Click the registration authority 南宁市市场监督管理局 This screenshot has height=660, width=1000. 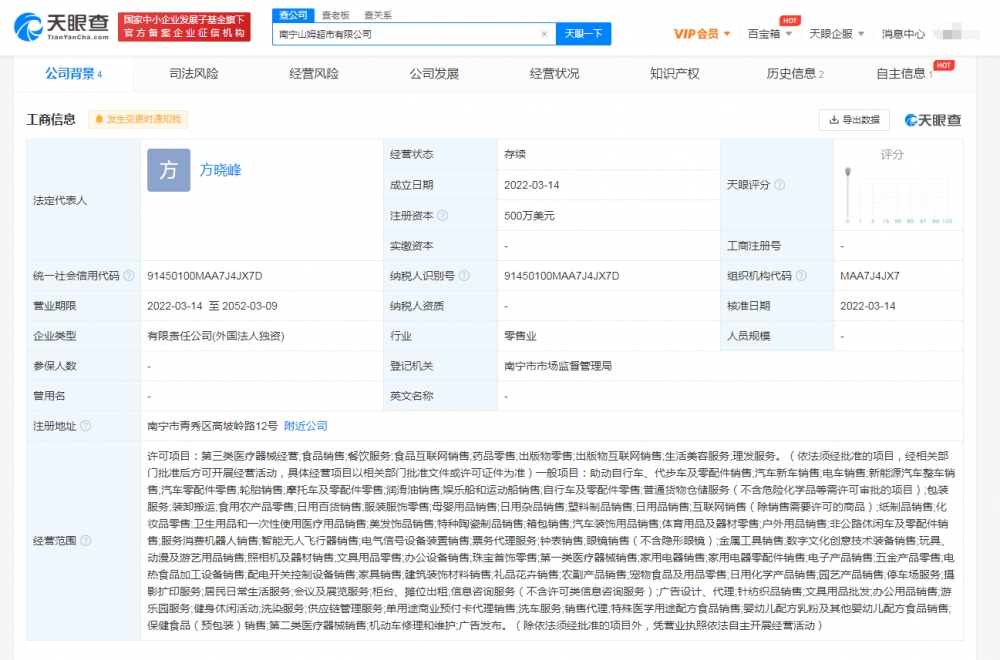pyautogui.click(x=558, y=366)
